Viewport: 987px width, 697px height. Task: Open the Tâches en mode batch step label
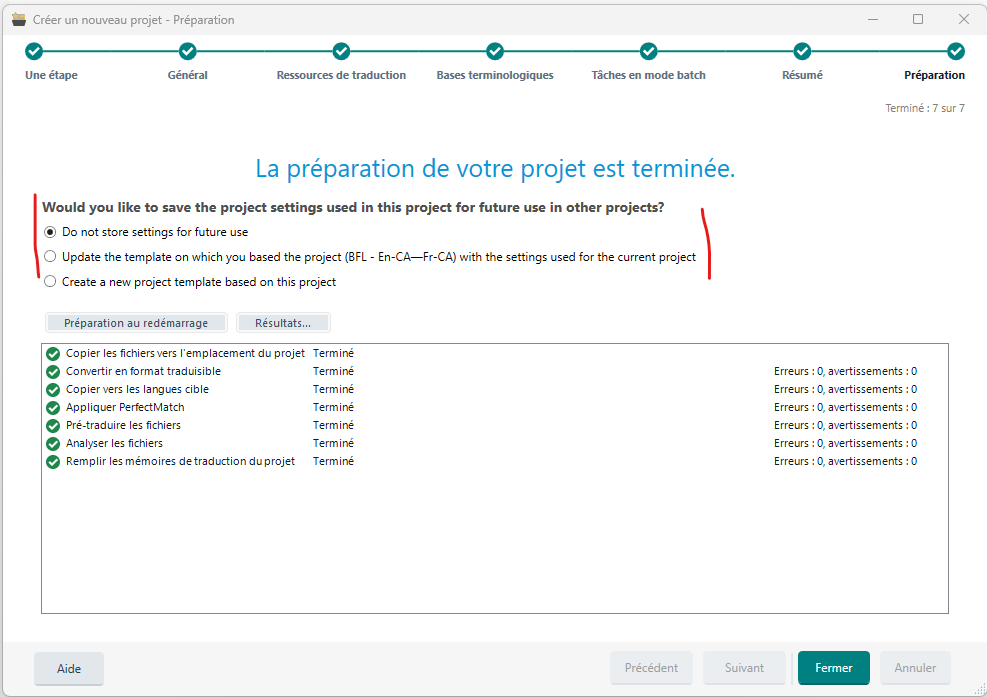point(648,75)
